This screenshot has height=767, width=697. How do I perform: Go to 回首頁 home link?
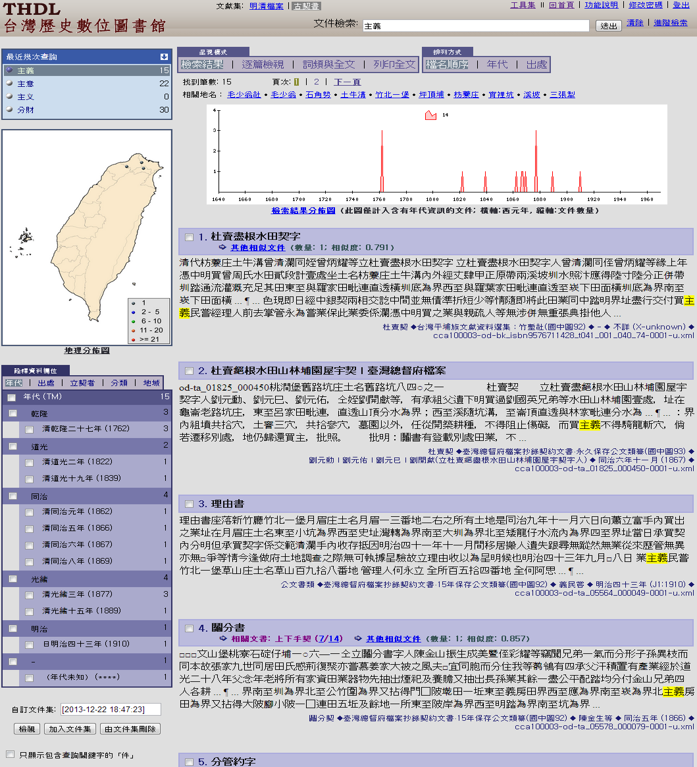point(561,5)
